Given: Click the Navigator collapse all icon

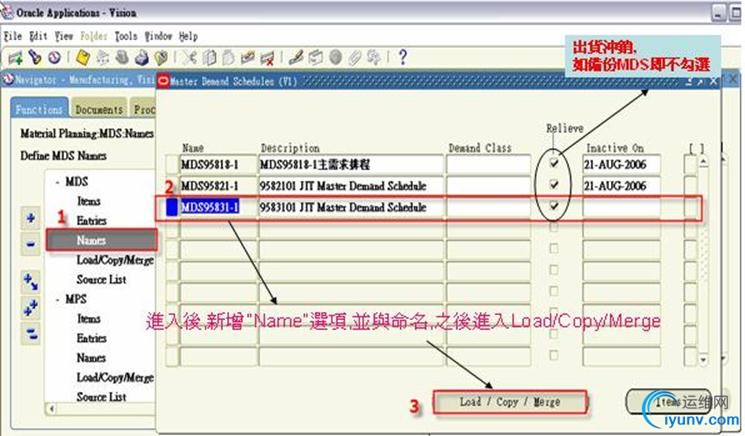Looking at the screenshot, I should click(x=30, y=333).
